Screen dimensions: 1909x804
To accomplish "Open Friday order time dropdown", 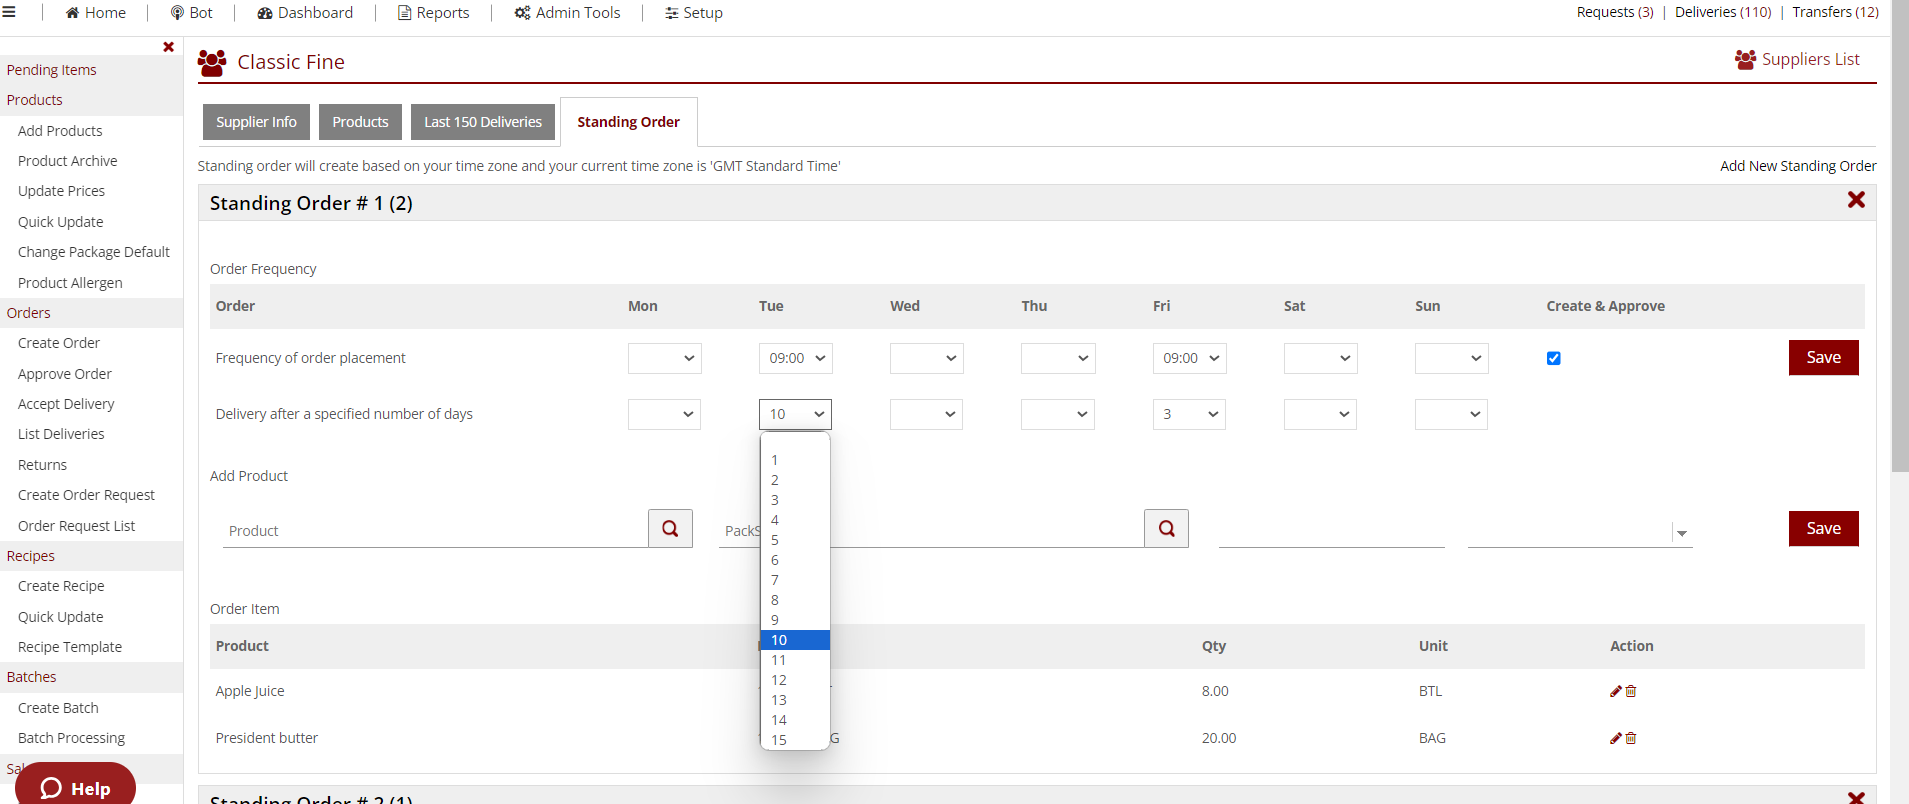I will [x=1189, y=358].
